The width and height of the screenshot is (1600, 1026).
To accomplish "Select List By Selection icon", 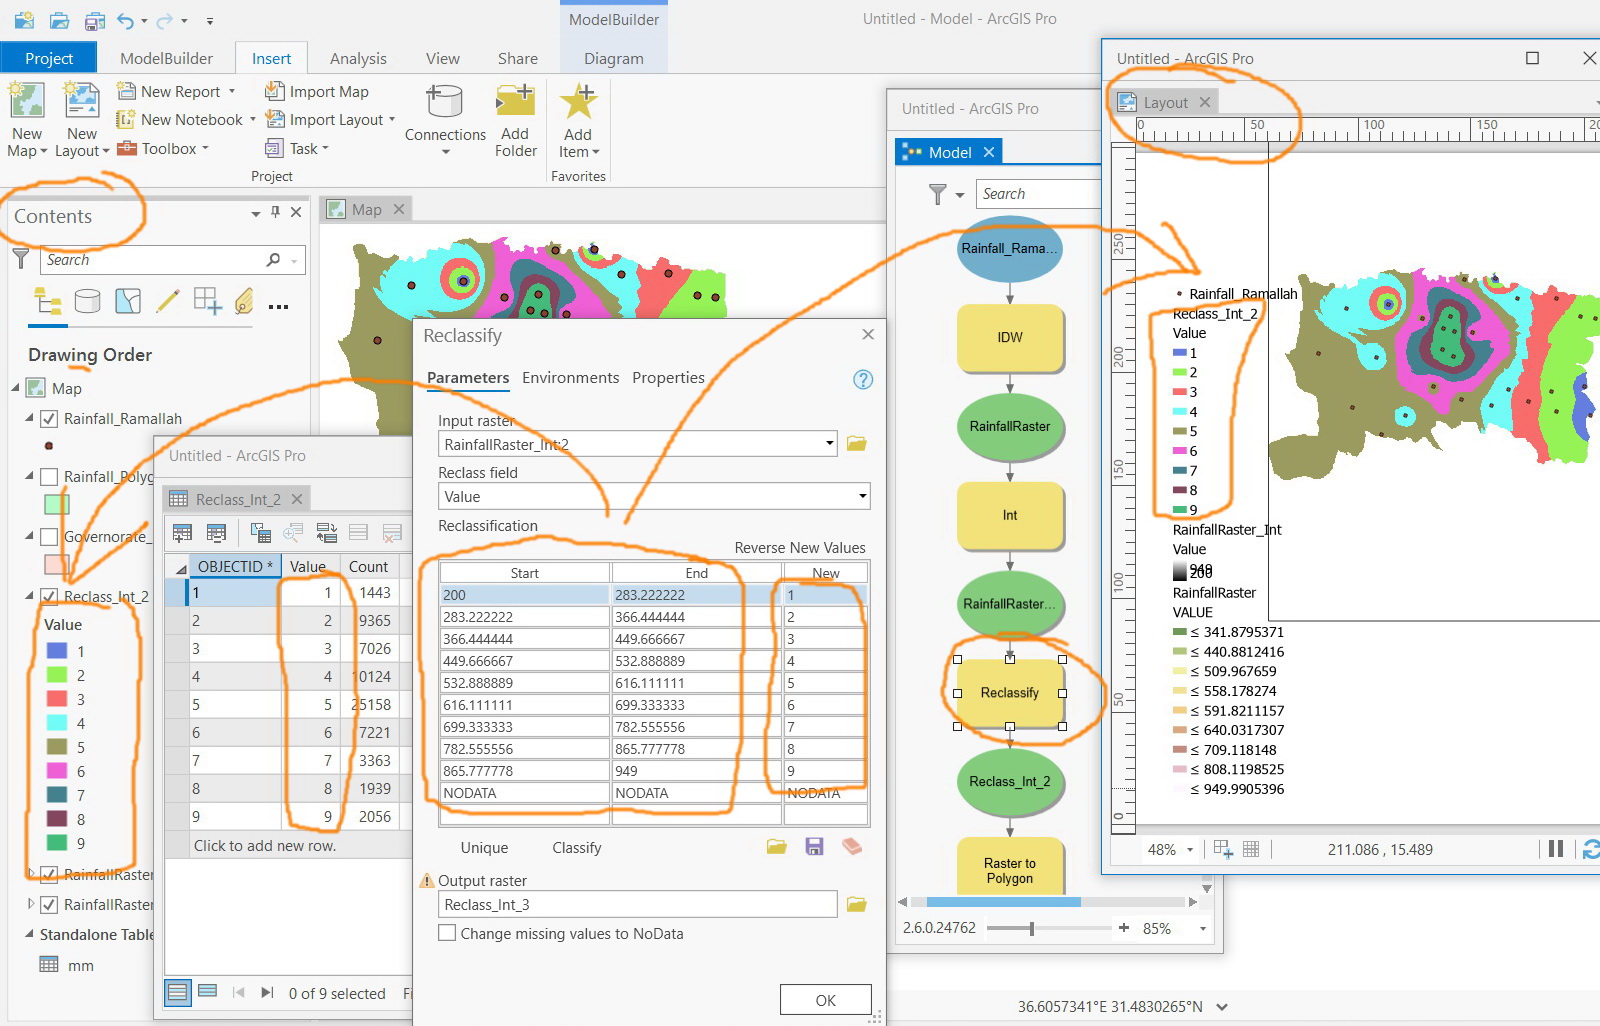I will coord(128,301).
